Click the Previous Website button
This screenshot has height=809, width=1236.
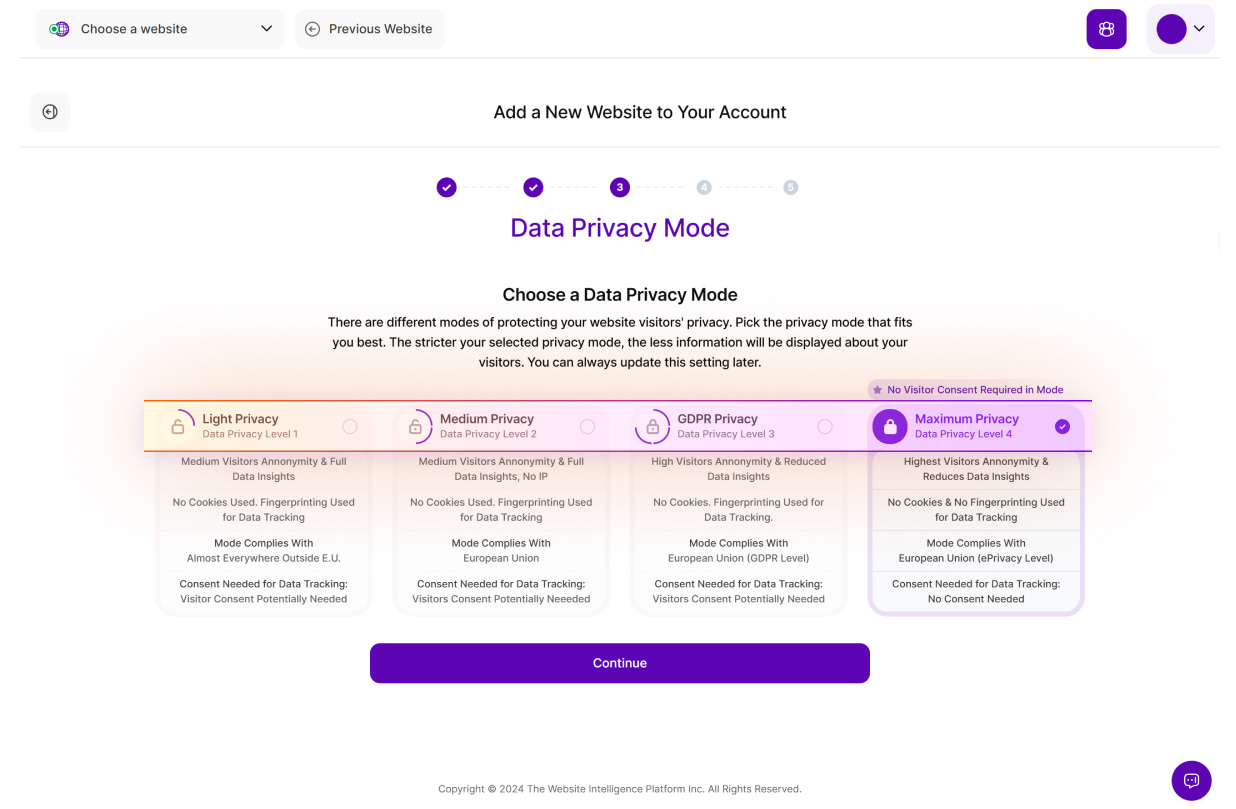(370, 29)
